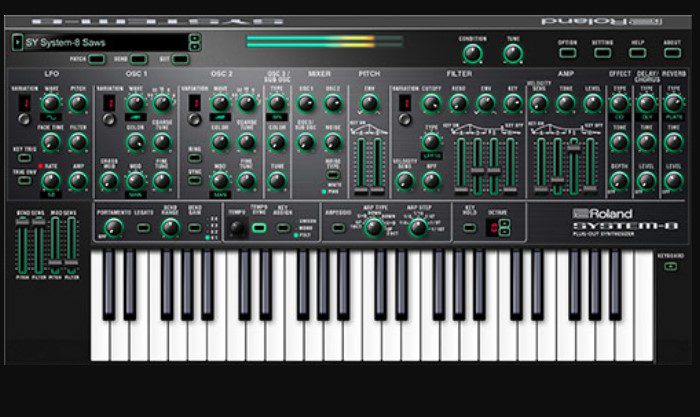Screen dimensions: 700x417
Task: Click the CONDITION knob
Action: (x=472, y=54)
